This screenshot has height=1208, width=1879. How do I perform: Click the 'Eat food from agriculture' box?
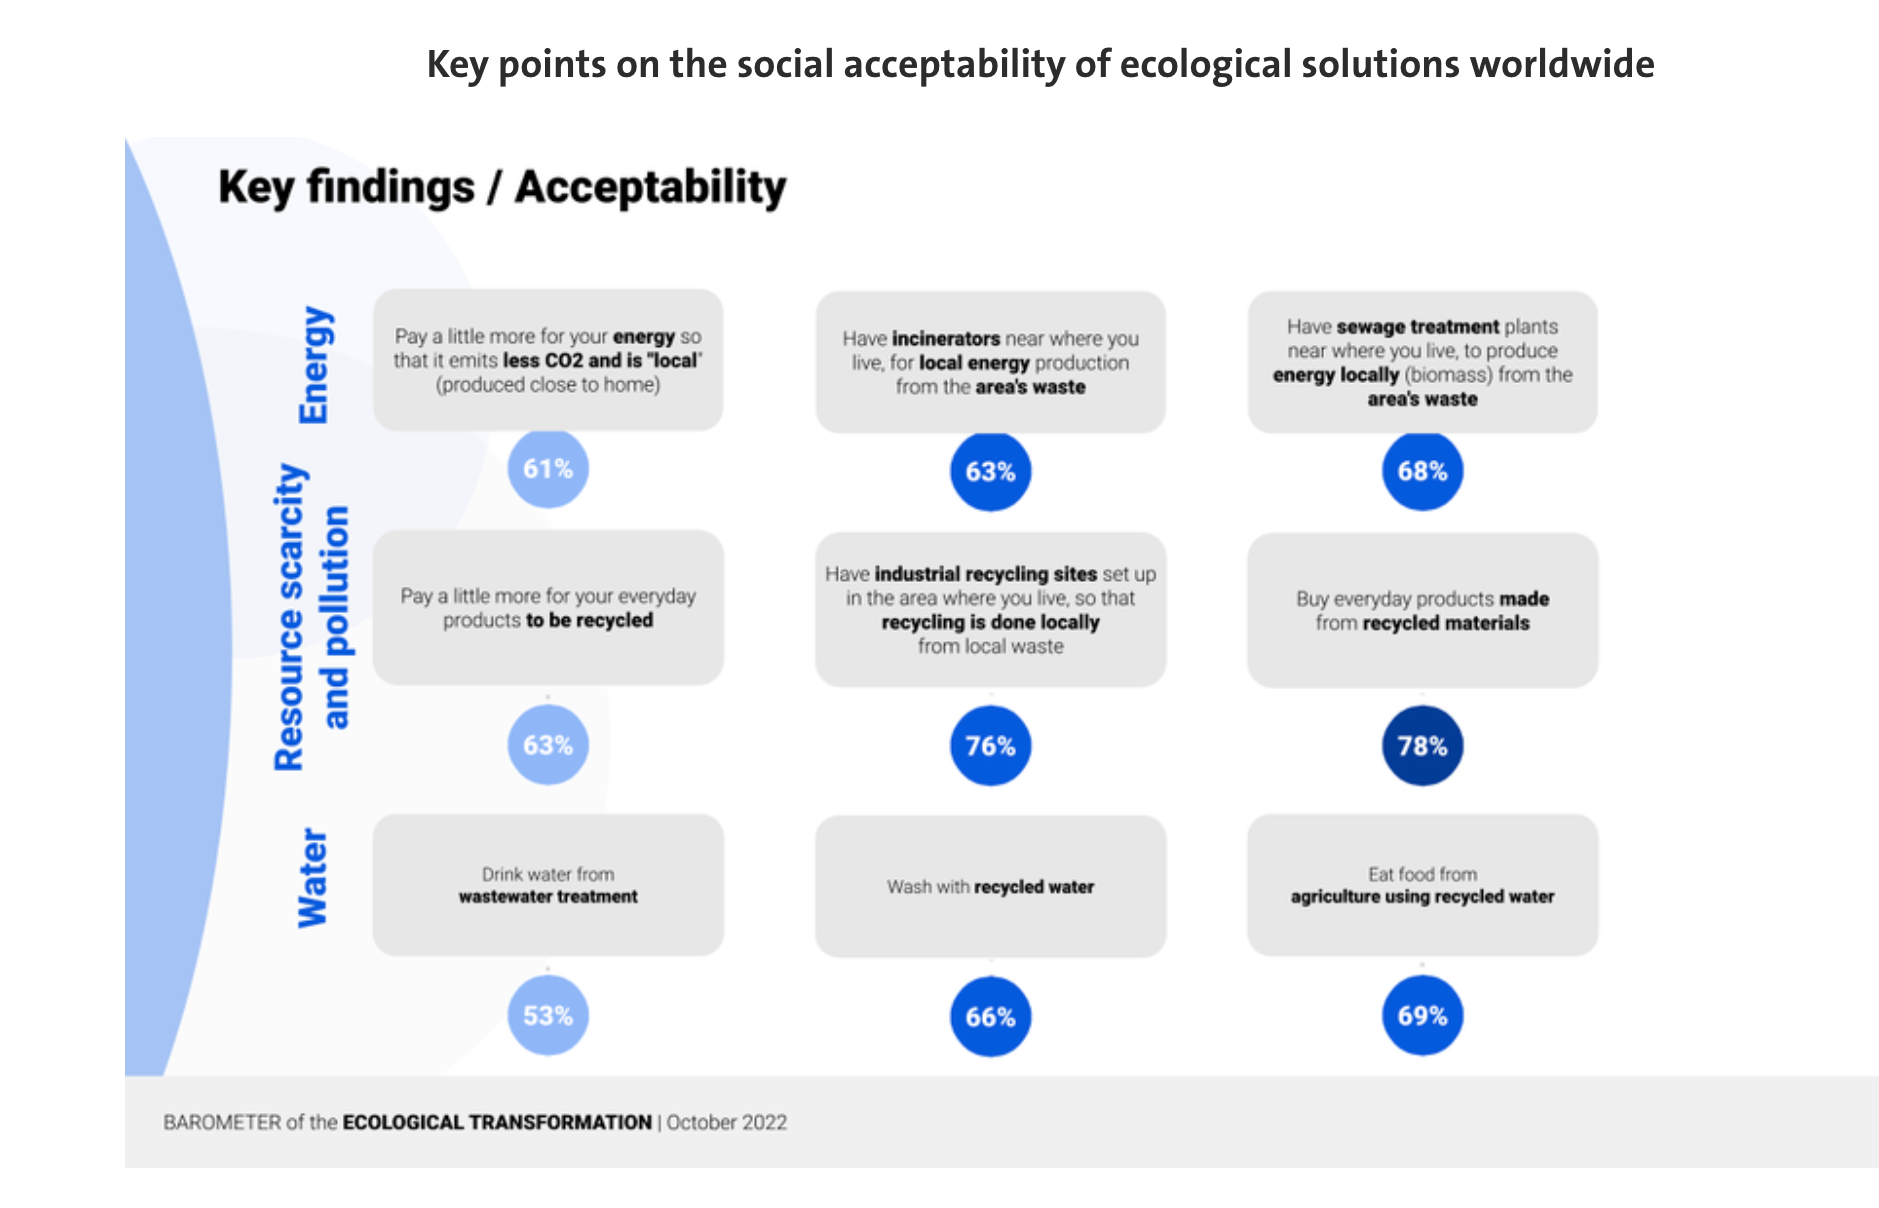(1422, 885)
